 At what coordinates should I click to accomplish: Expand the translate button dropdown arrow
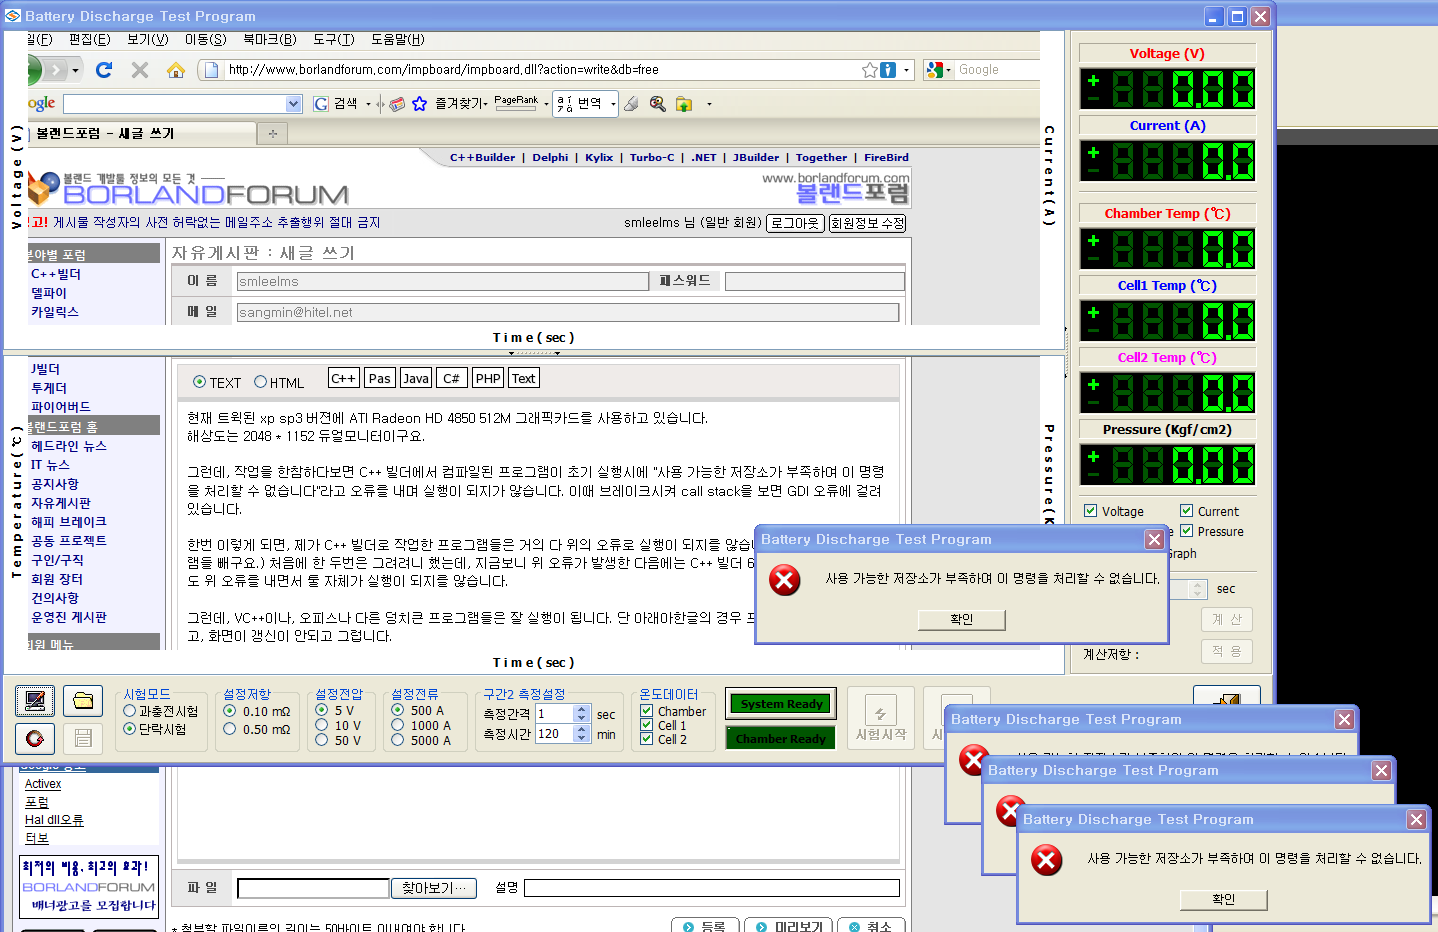(x=612, y=104)
